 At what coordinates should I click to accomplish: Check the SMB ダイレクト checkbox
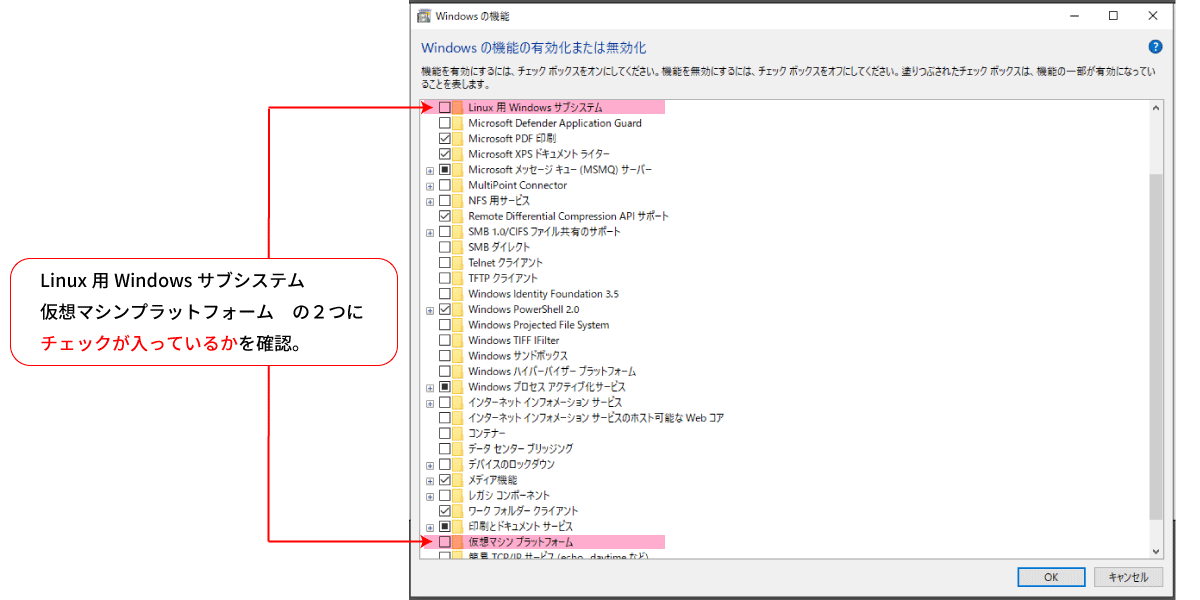coord(445,247)
